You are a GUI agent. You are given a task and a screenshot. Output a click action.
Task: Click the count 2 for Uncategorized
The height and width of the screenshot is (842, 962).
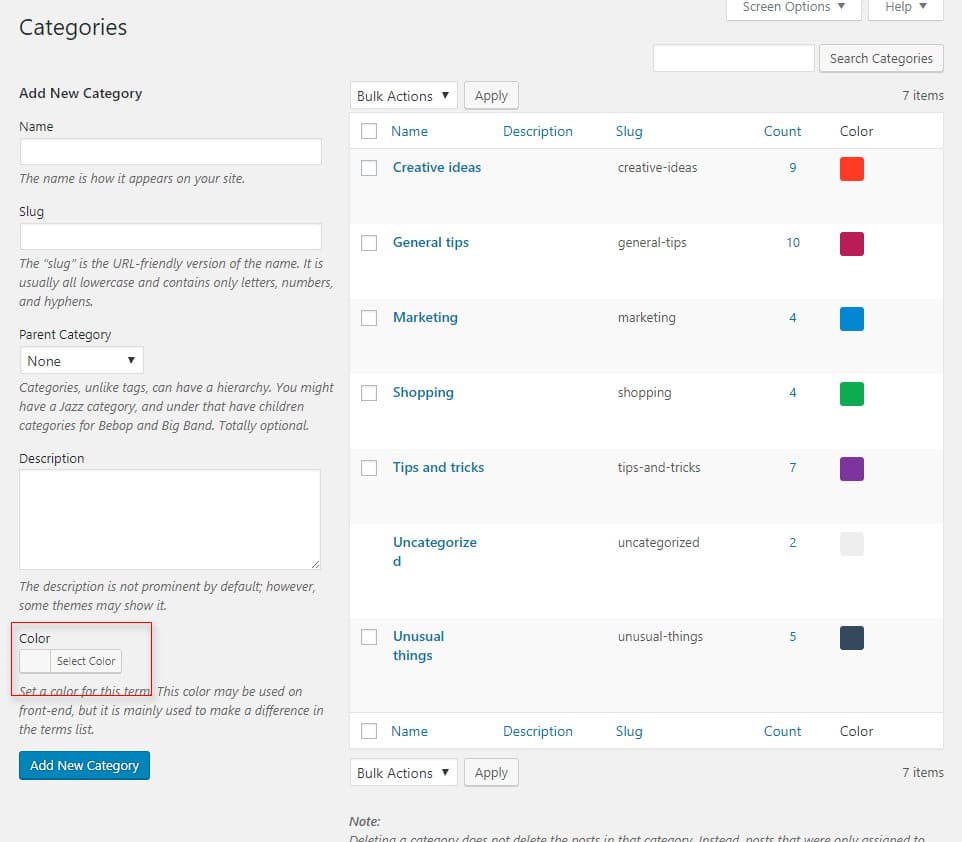pyautogui.click(x=793, y=543)
